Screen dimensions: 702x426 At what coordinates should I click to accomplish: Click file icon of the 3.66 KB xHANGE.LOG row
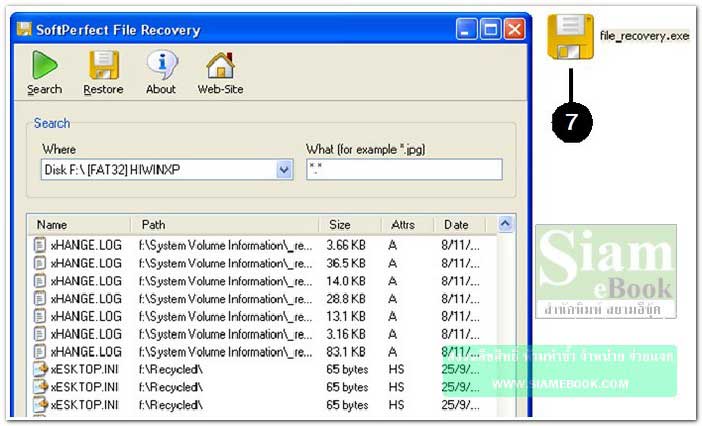click(x=40, y=245)
